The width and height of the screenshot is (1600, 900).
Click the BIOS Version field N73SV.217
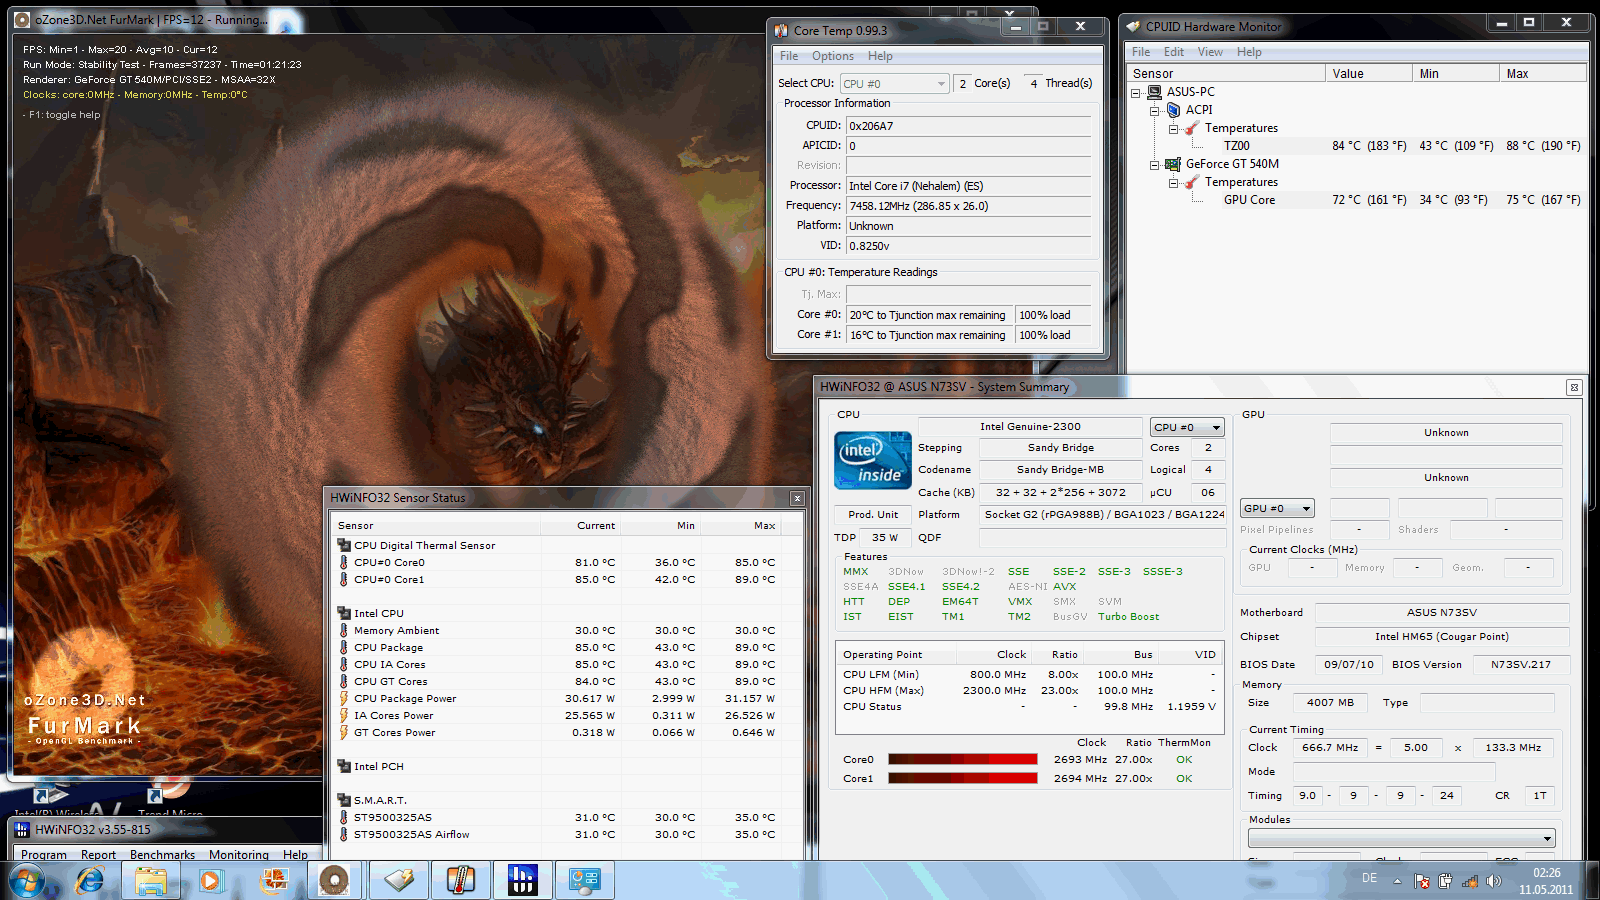(x=1521, y=665)
